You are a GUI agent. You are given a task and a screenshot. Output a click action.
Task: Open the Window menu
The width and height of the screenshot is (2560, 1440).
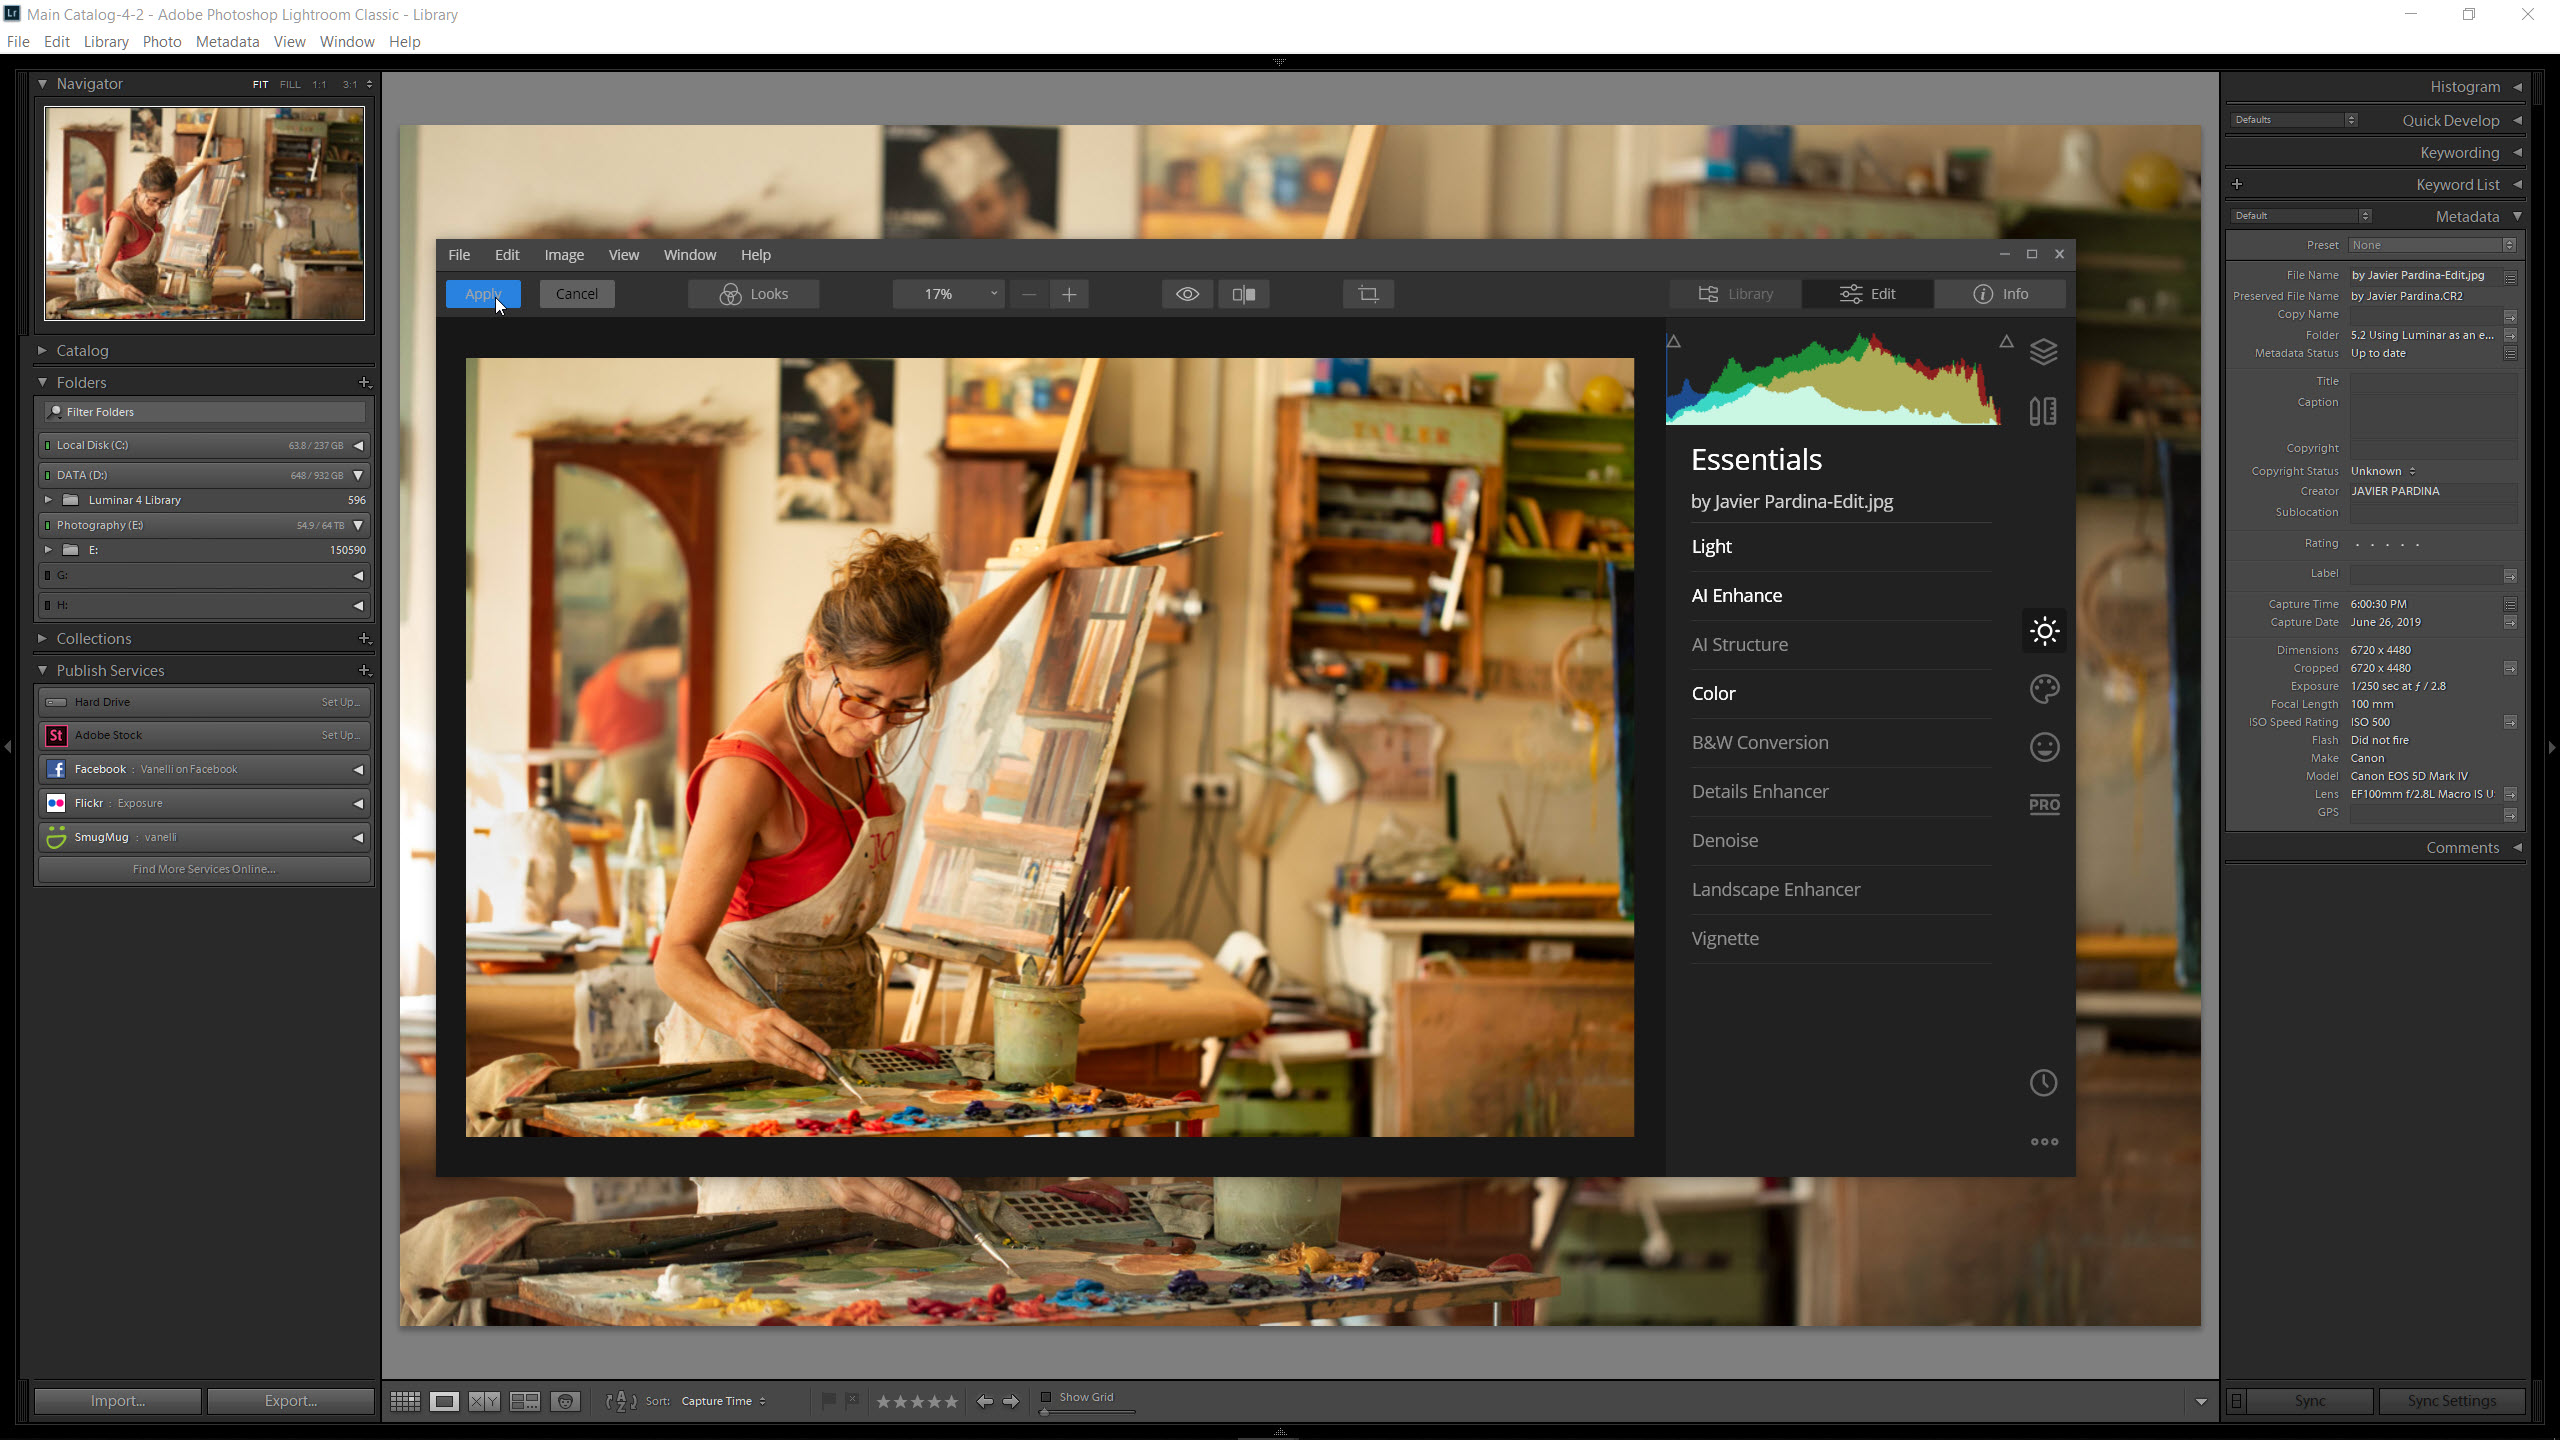[346, 40]
